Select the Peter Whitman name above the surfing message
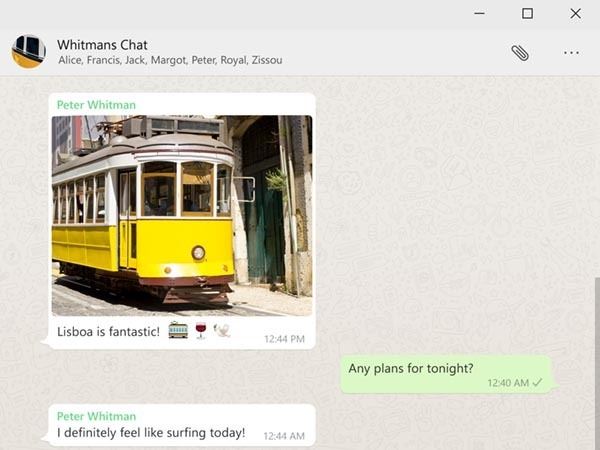This screenshot has width=600, height=450. coord(96,416)
